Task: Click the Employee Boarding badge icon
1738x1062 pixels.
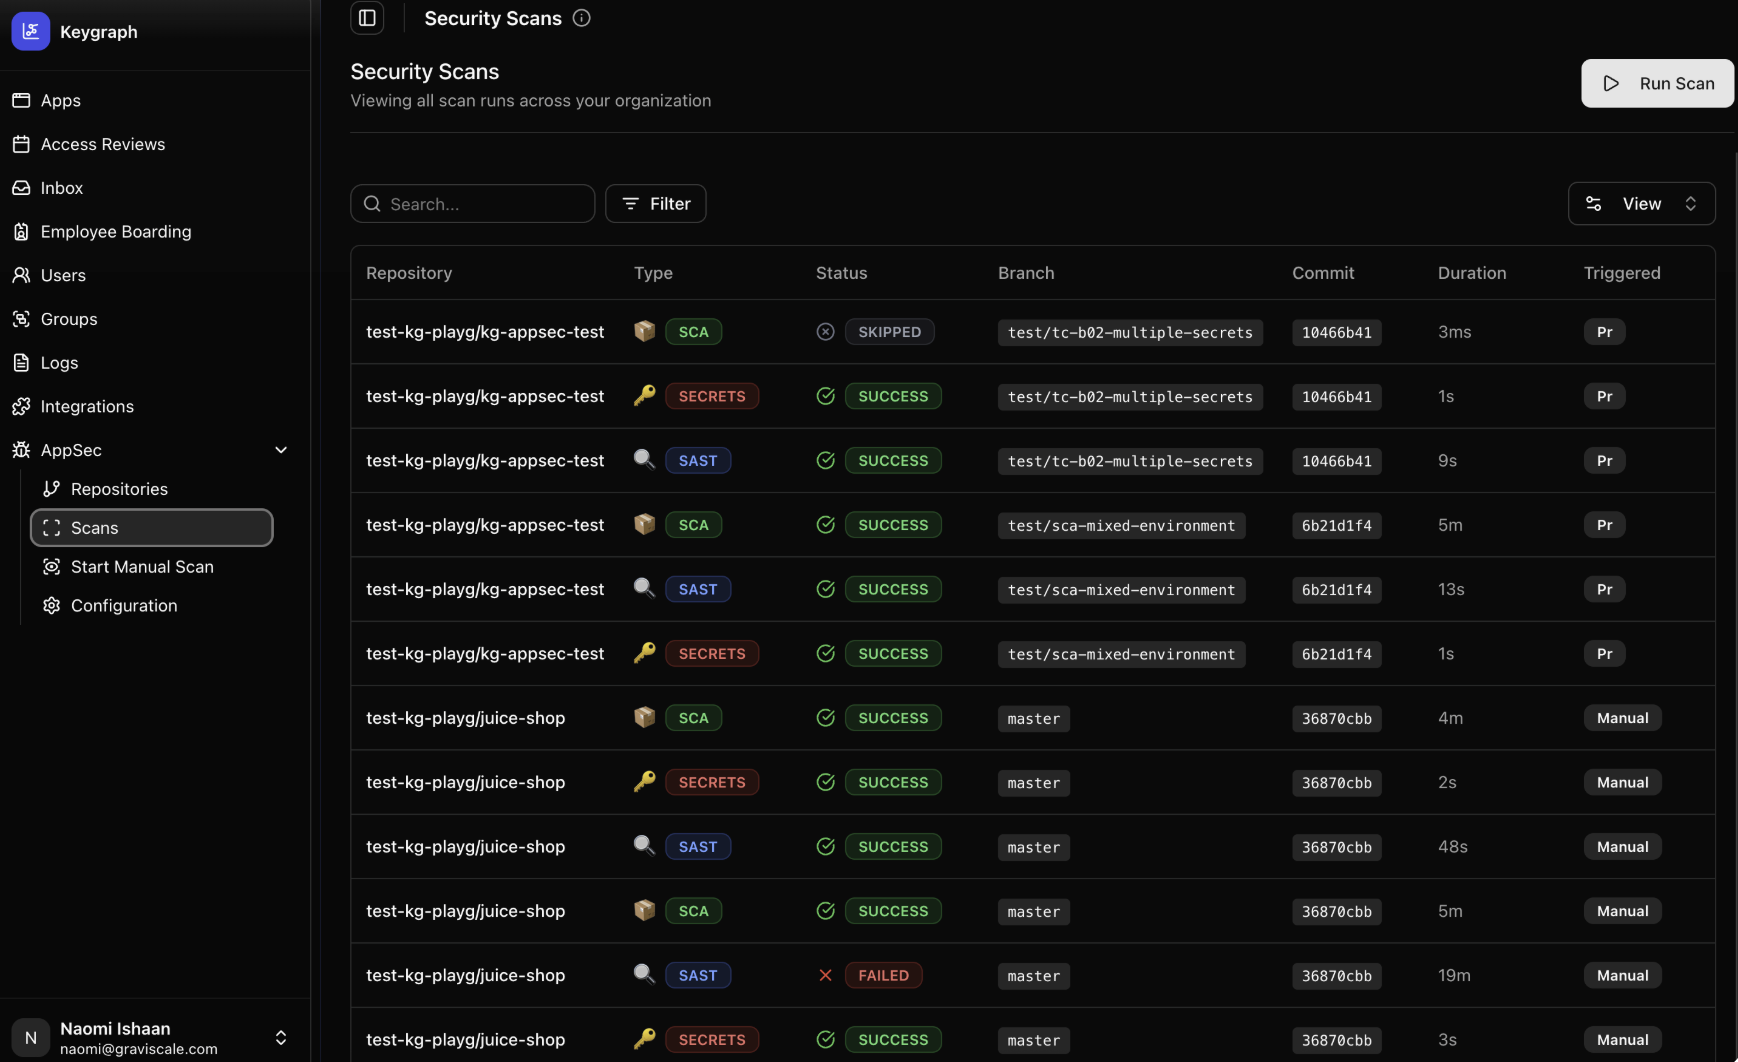Action: click(21, 231)
